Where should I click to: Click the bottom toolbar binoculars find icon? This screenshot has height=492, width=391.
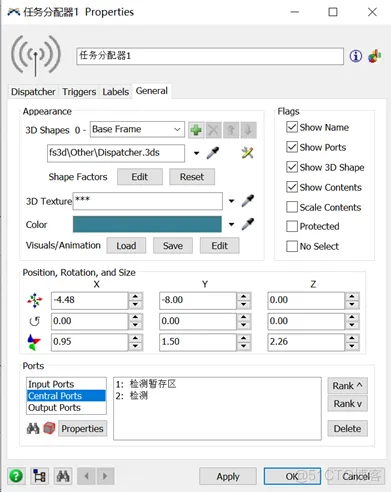63,476
